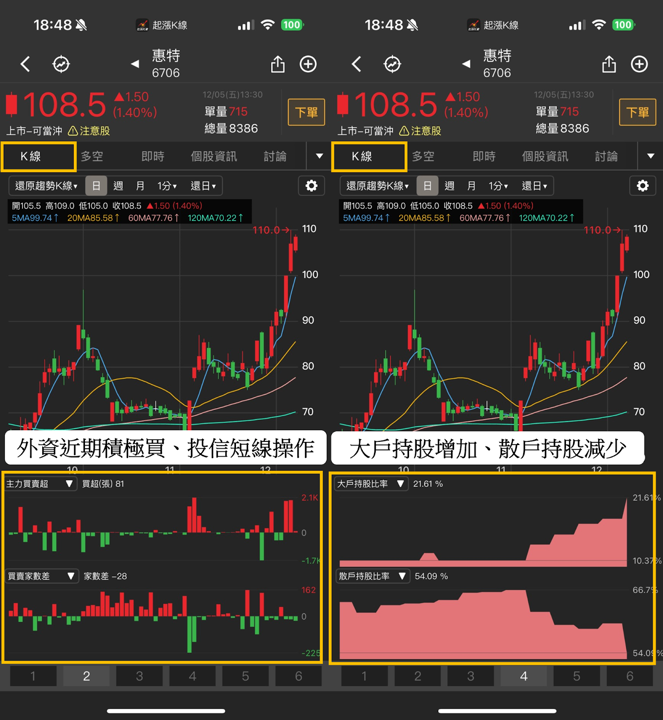
Task: Open 大戶持股比率 indicator dropdown
Action: coord(371,484)
